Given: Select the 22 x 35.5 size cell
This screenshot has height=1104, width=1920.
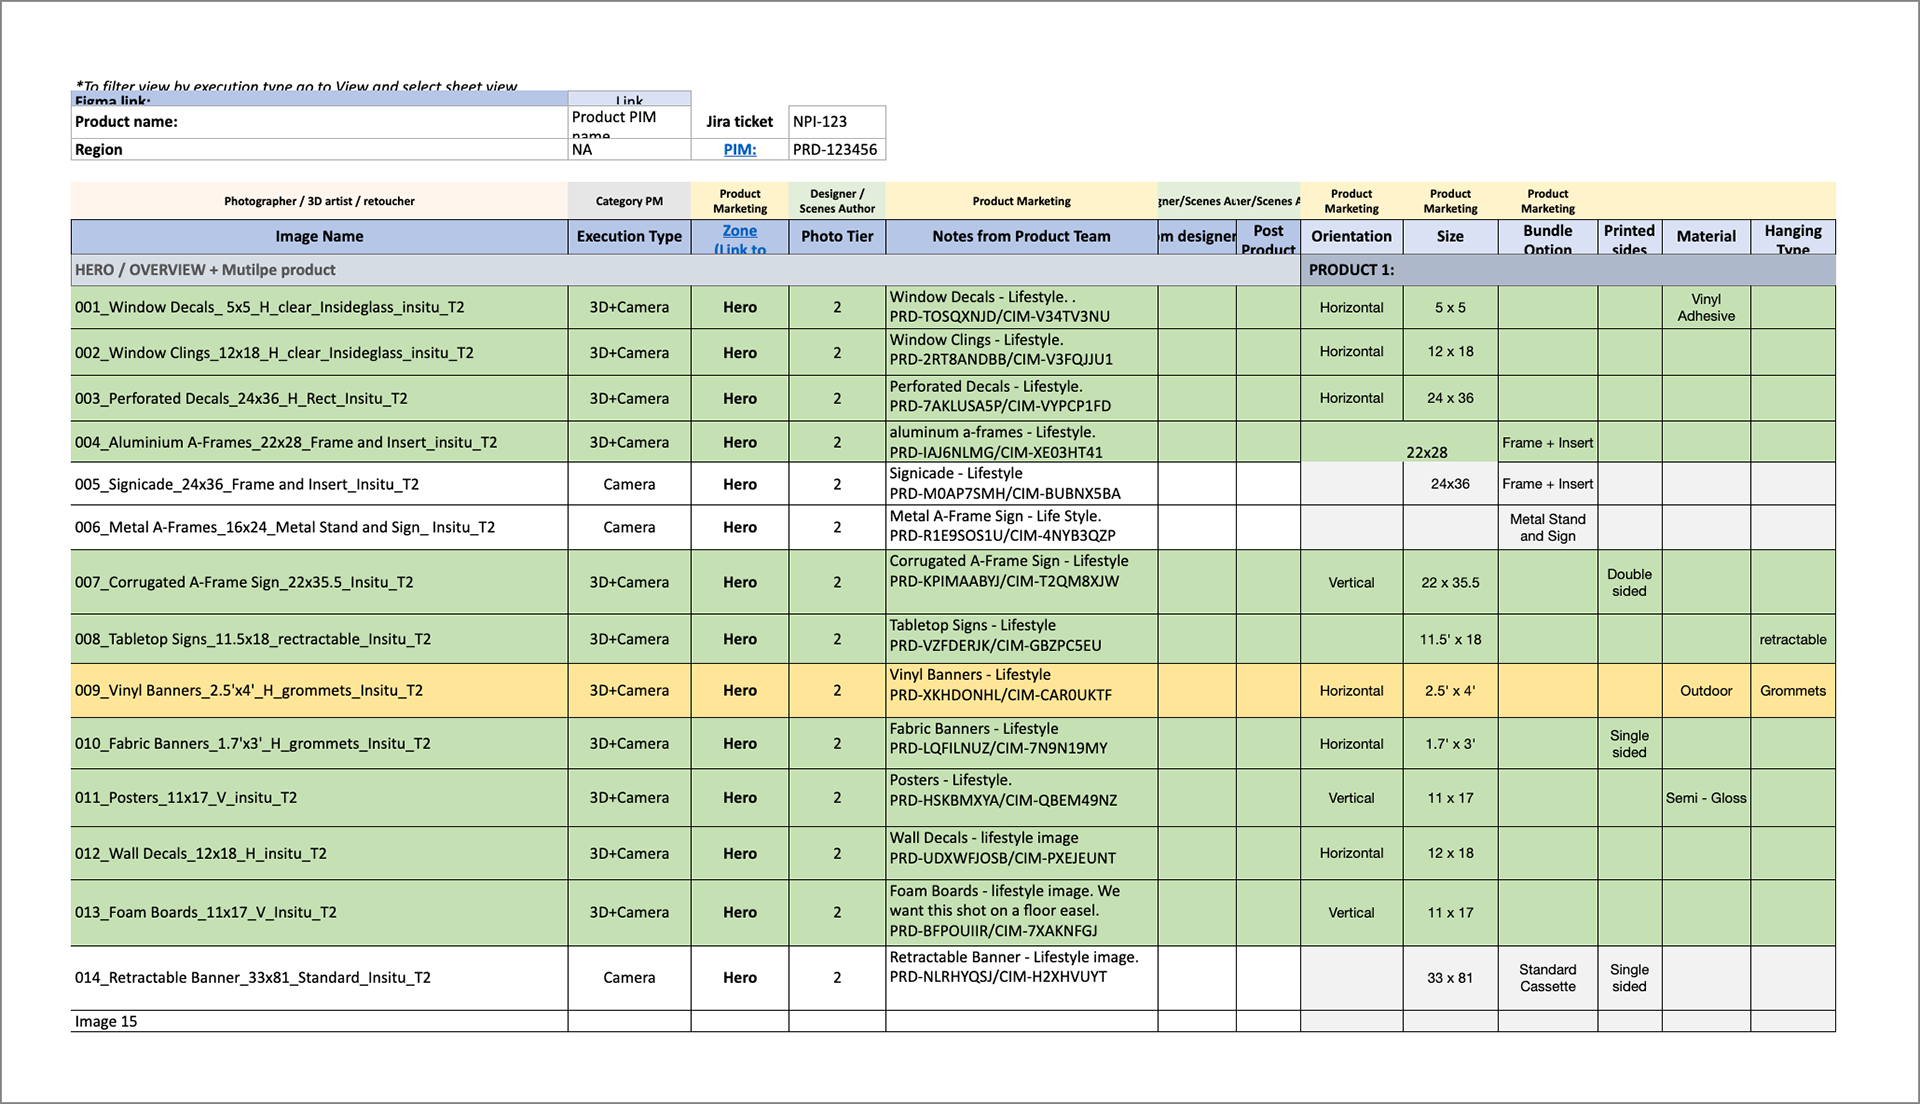Looking at the screenshot, I should pos(1450,582).
